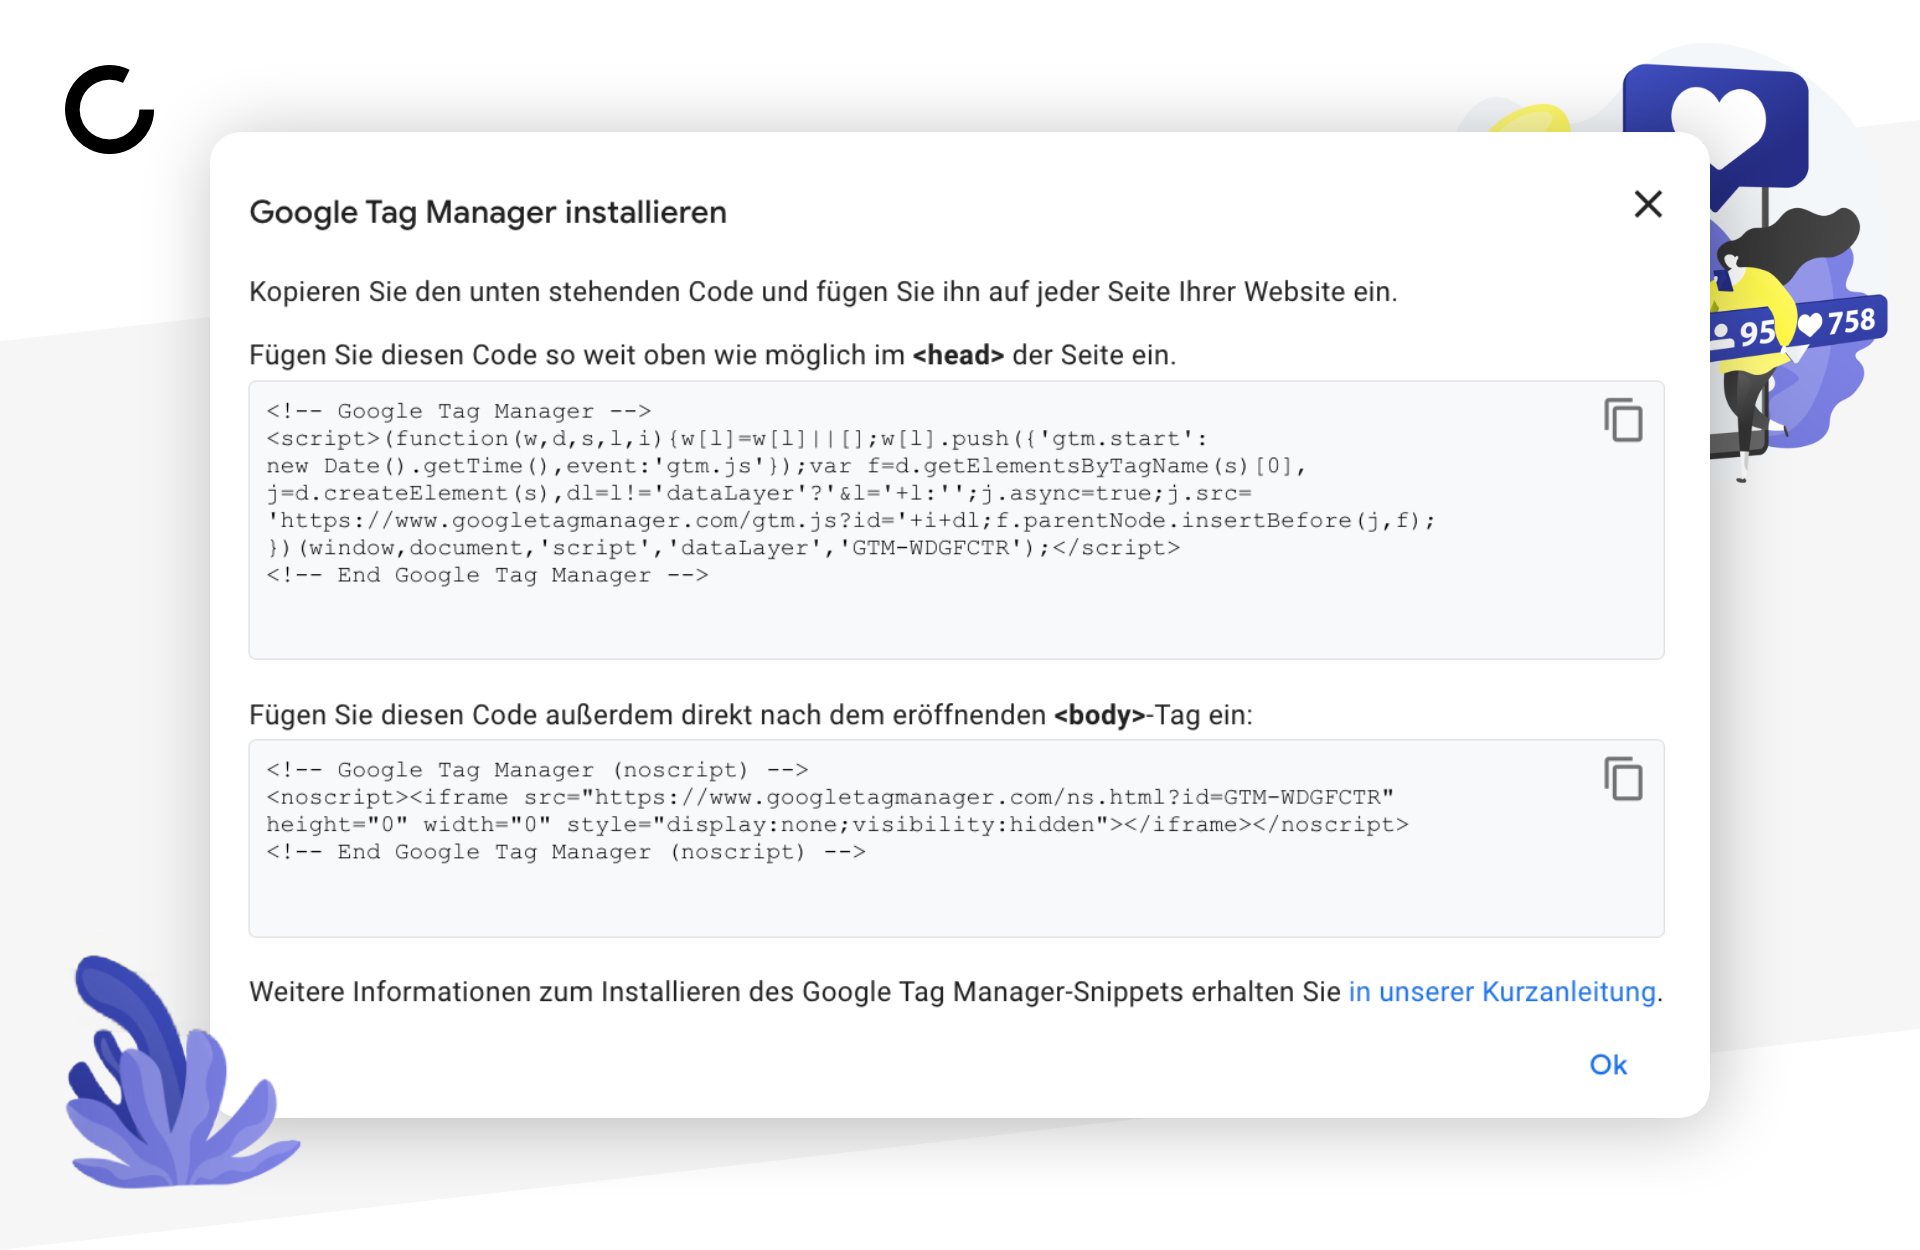This screenshot has height=1250, width=1920.
Task: Copy the head code snippet
Action: click(x=1623, y=420)
